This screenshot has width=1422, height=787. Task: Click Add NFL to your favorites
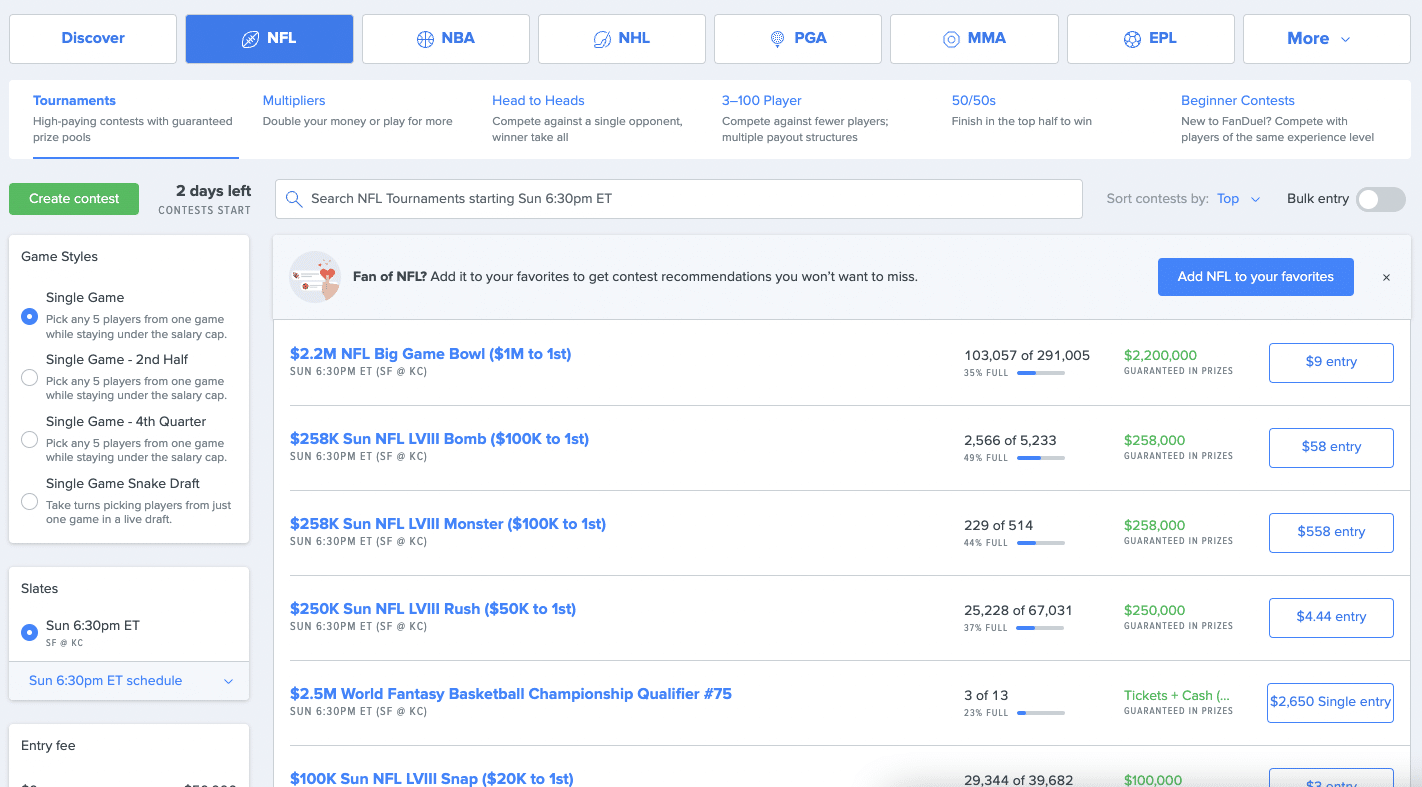coord(1255,277)
